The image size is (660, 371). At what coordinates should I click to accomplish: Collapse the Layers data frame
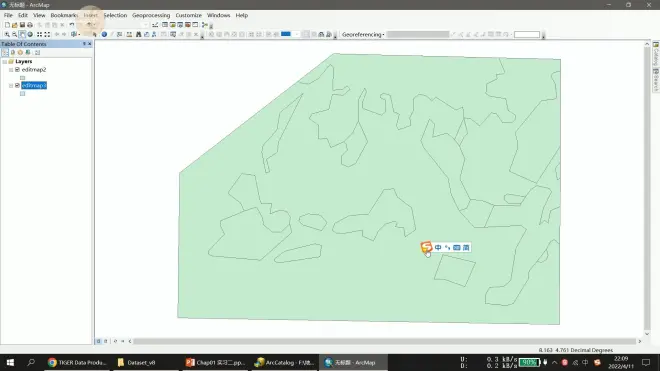5,62
